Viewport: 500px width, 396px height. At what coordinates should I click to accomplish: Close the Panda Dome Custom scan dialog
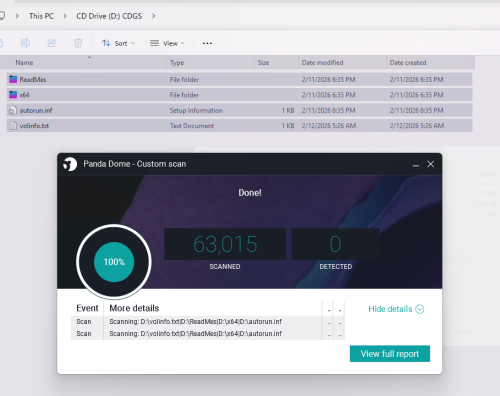tap(431, 164)
